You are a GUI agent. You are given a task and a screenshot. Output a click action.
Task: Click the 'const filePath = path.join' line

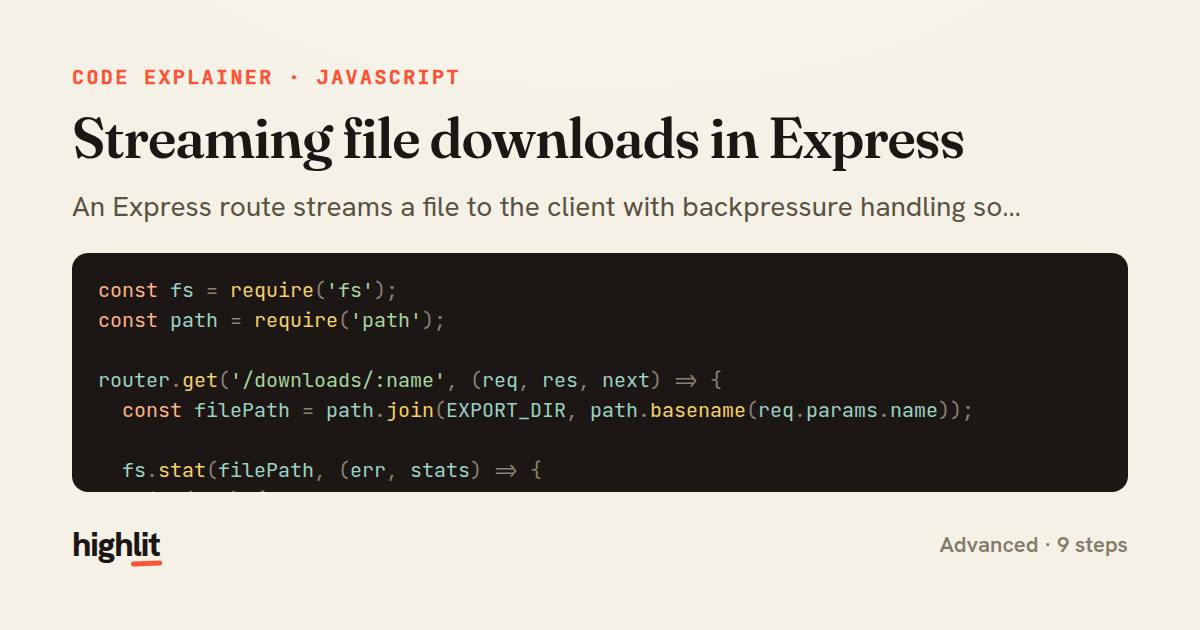click(x=547, y=410)
